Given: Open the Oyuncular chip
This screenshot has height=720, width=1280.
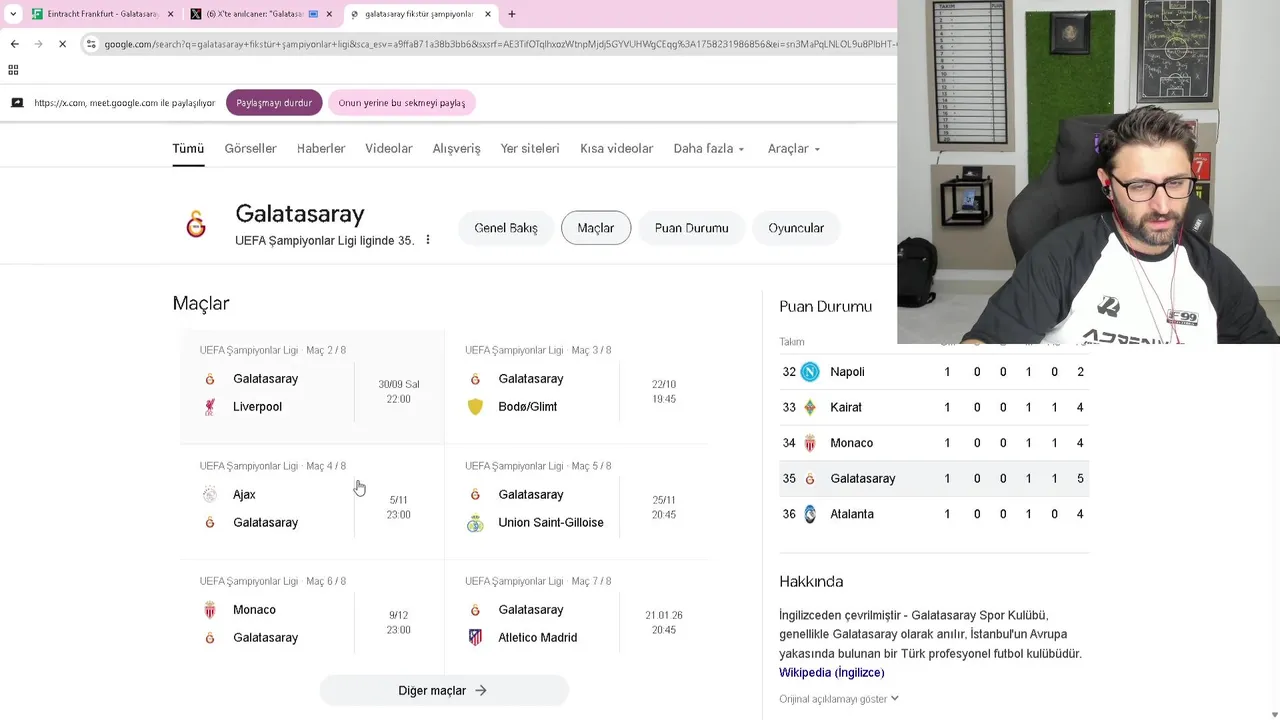Looking at the screenshot, I should [796, 228].
